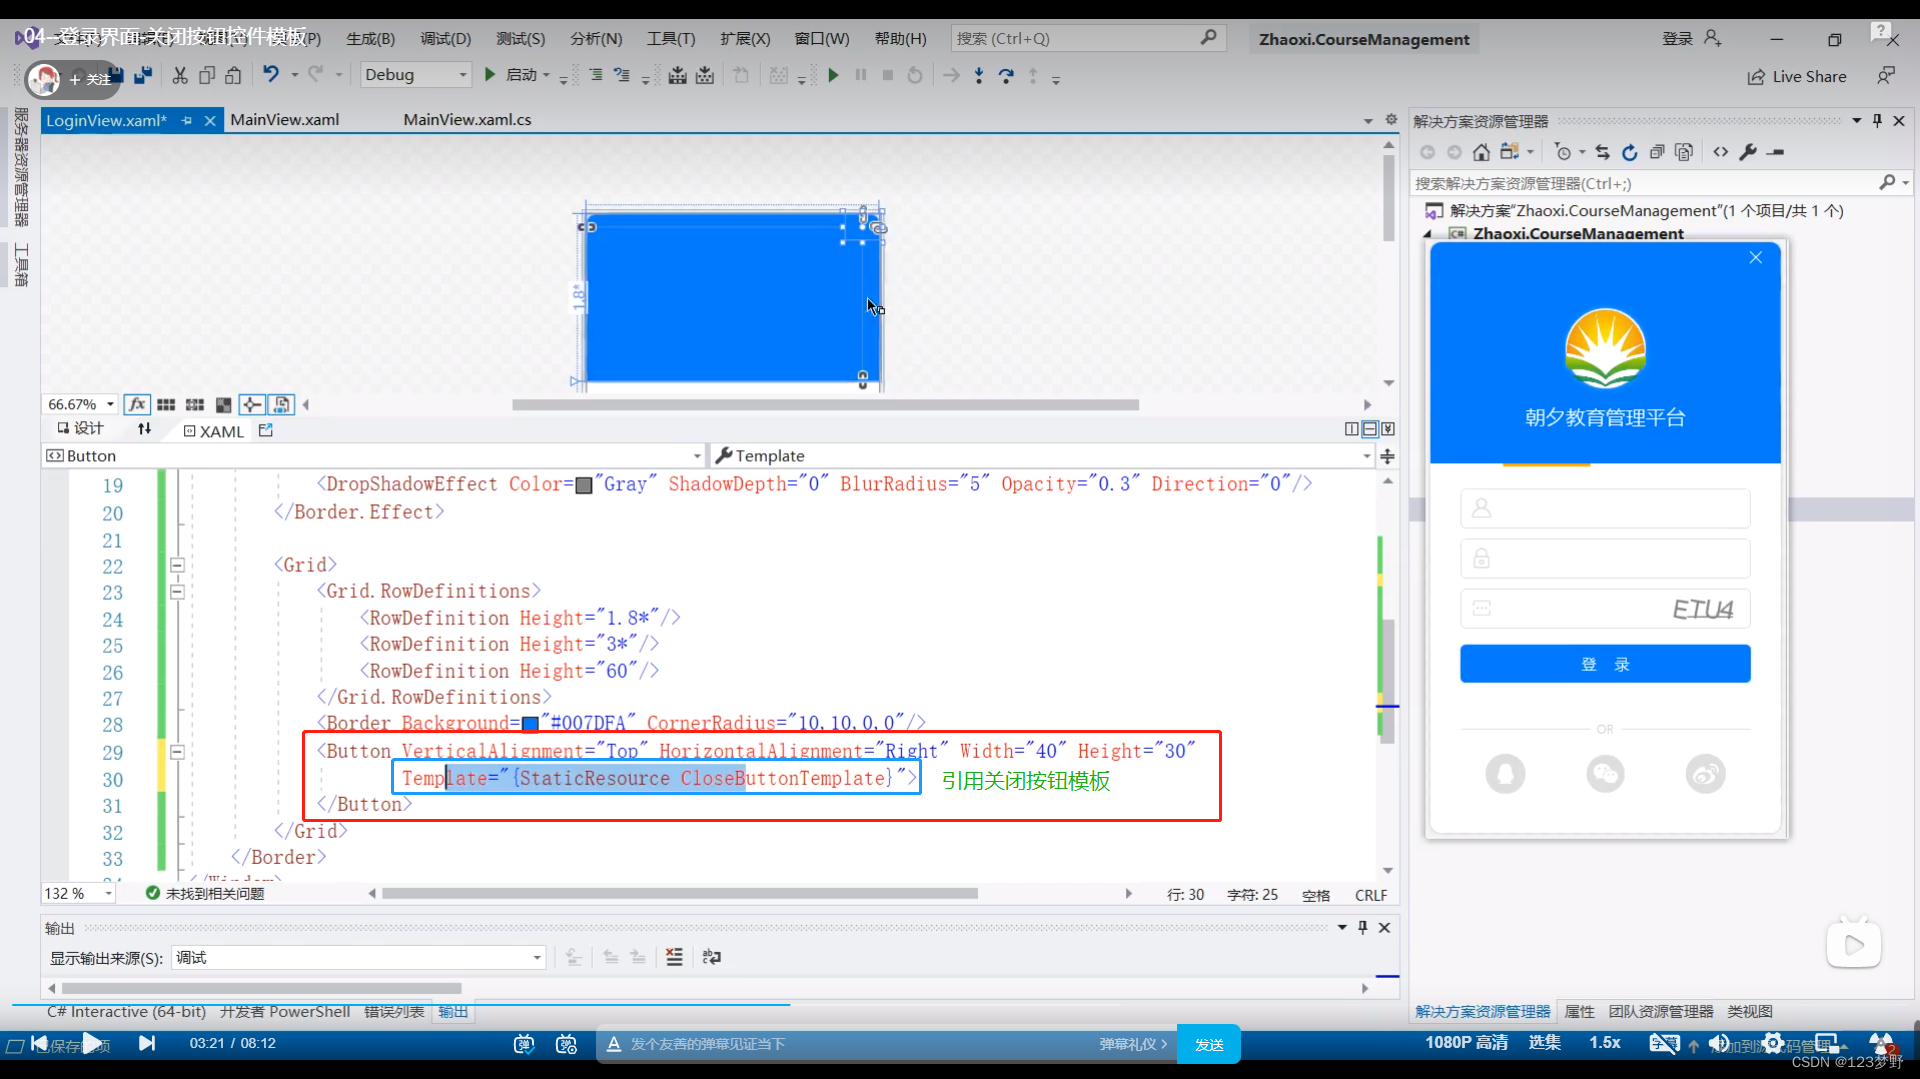This screenshot has height=1079, width=1920.
Task: Click the Gray color swatch on line 19
Action: tap(584, 485)
